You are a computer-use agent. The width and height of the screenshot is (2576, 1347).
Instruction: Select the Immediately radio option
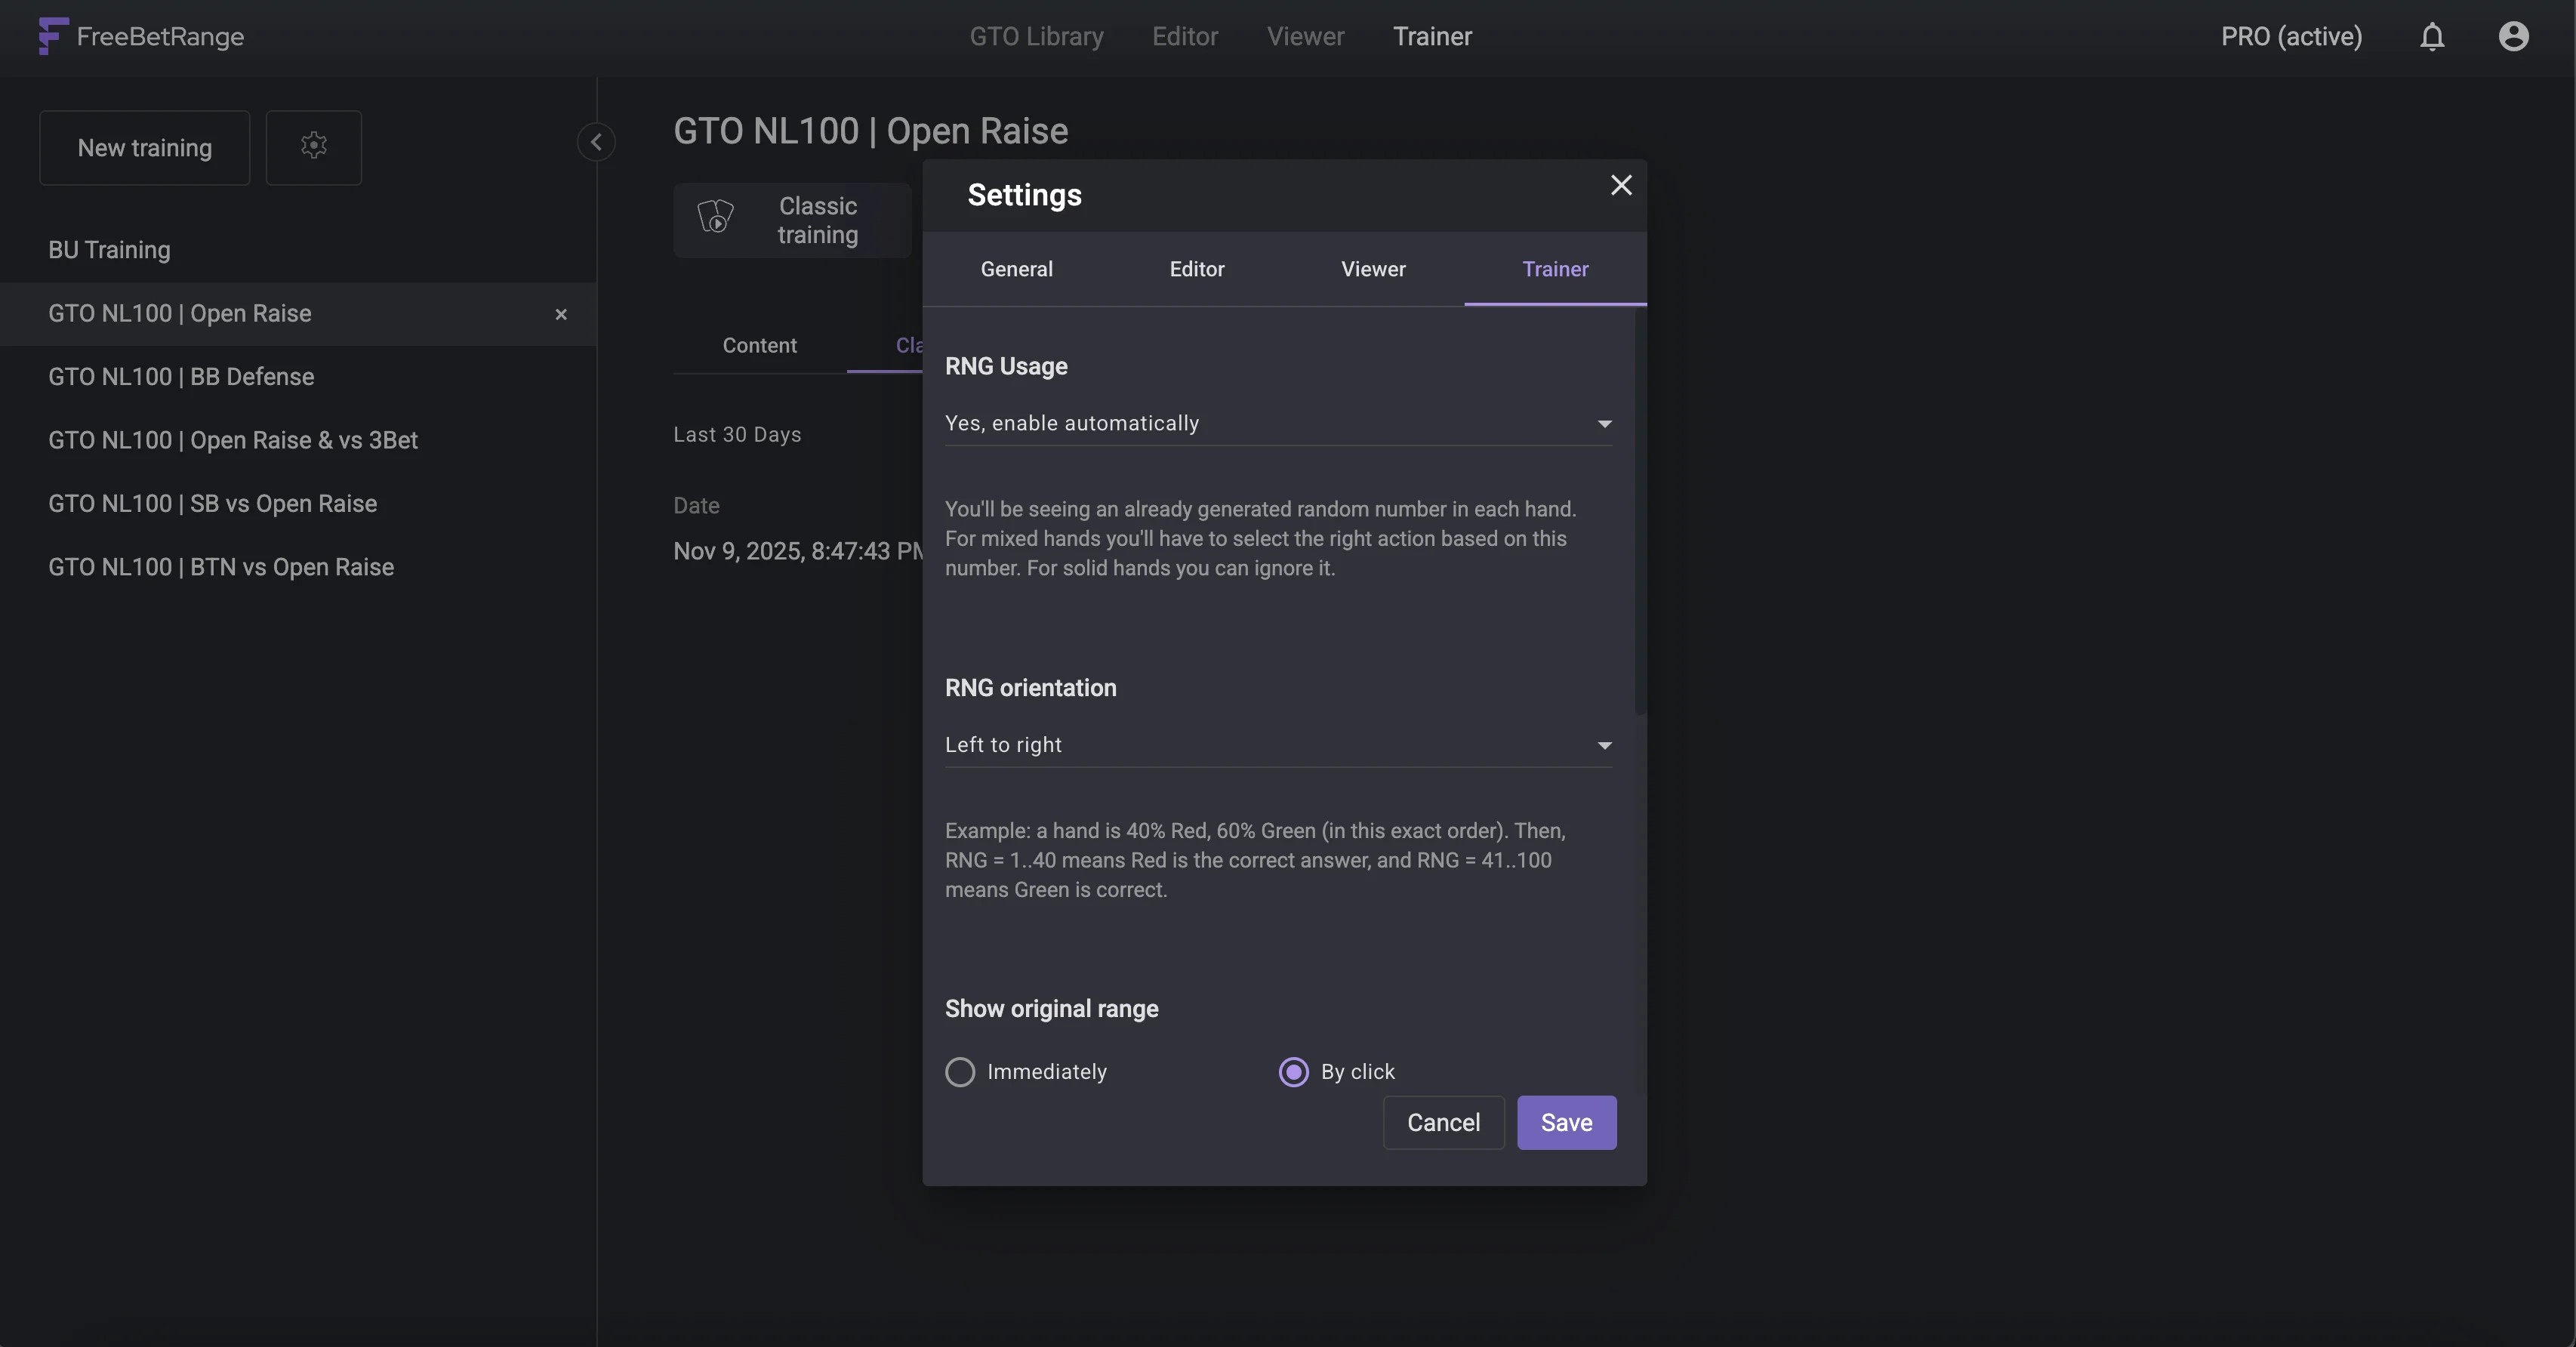[960, 1072]
